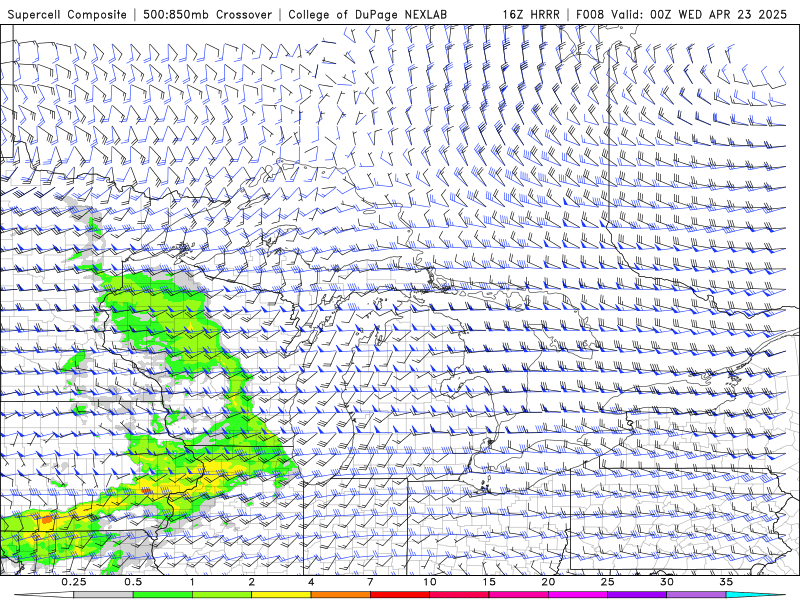Click the legend value 10

(430, 582)
